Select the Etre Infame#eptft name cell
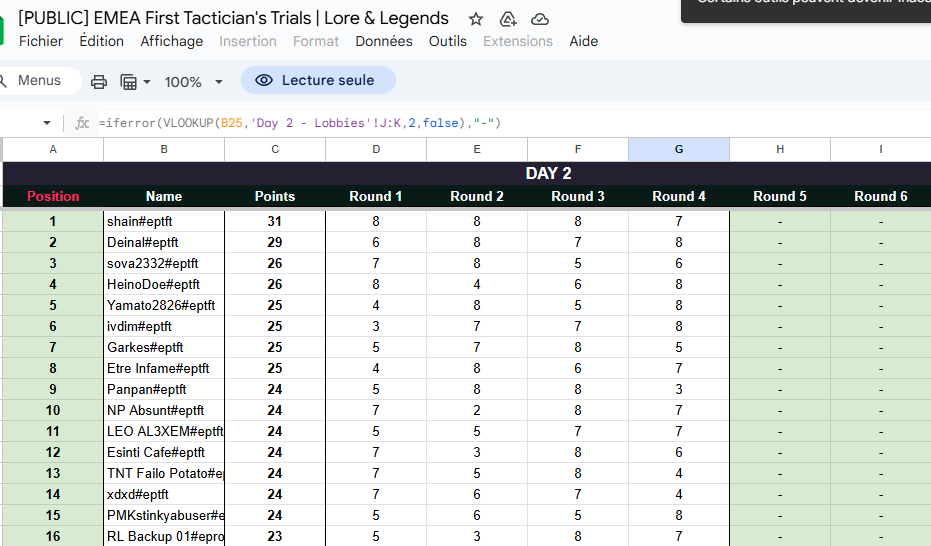Screen dimensions: 931x546 click(164, 368)
